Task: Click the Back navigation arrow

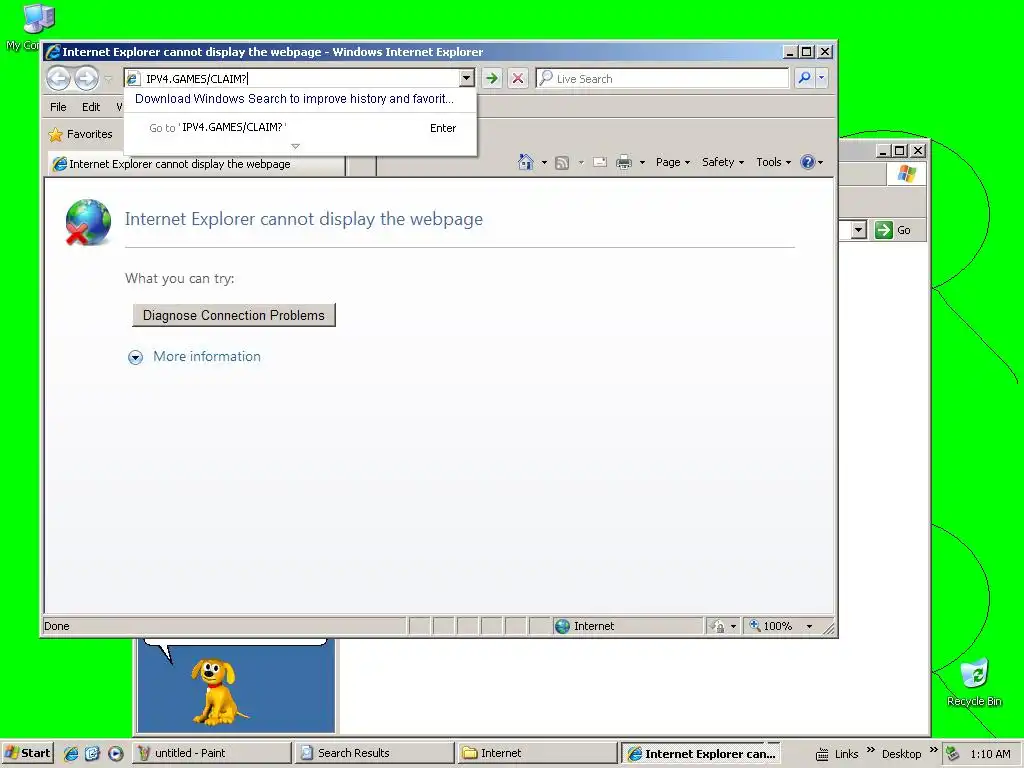Action: [58, 79]
